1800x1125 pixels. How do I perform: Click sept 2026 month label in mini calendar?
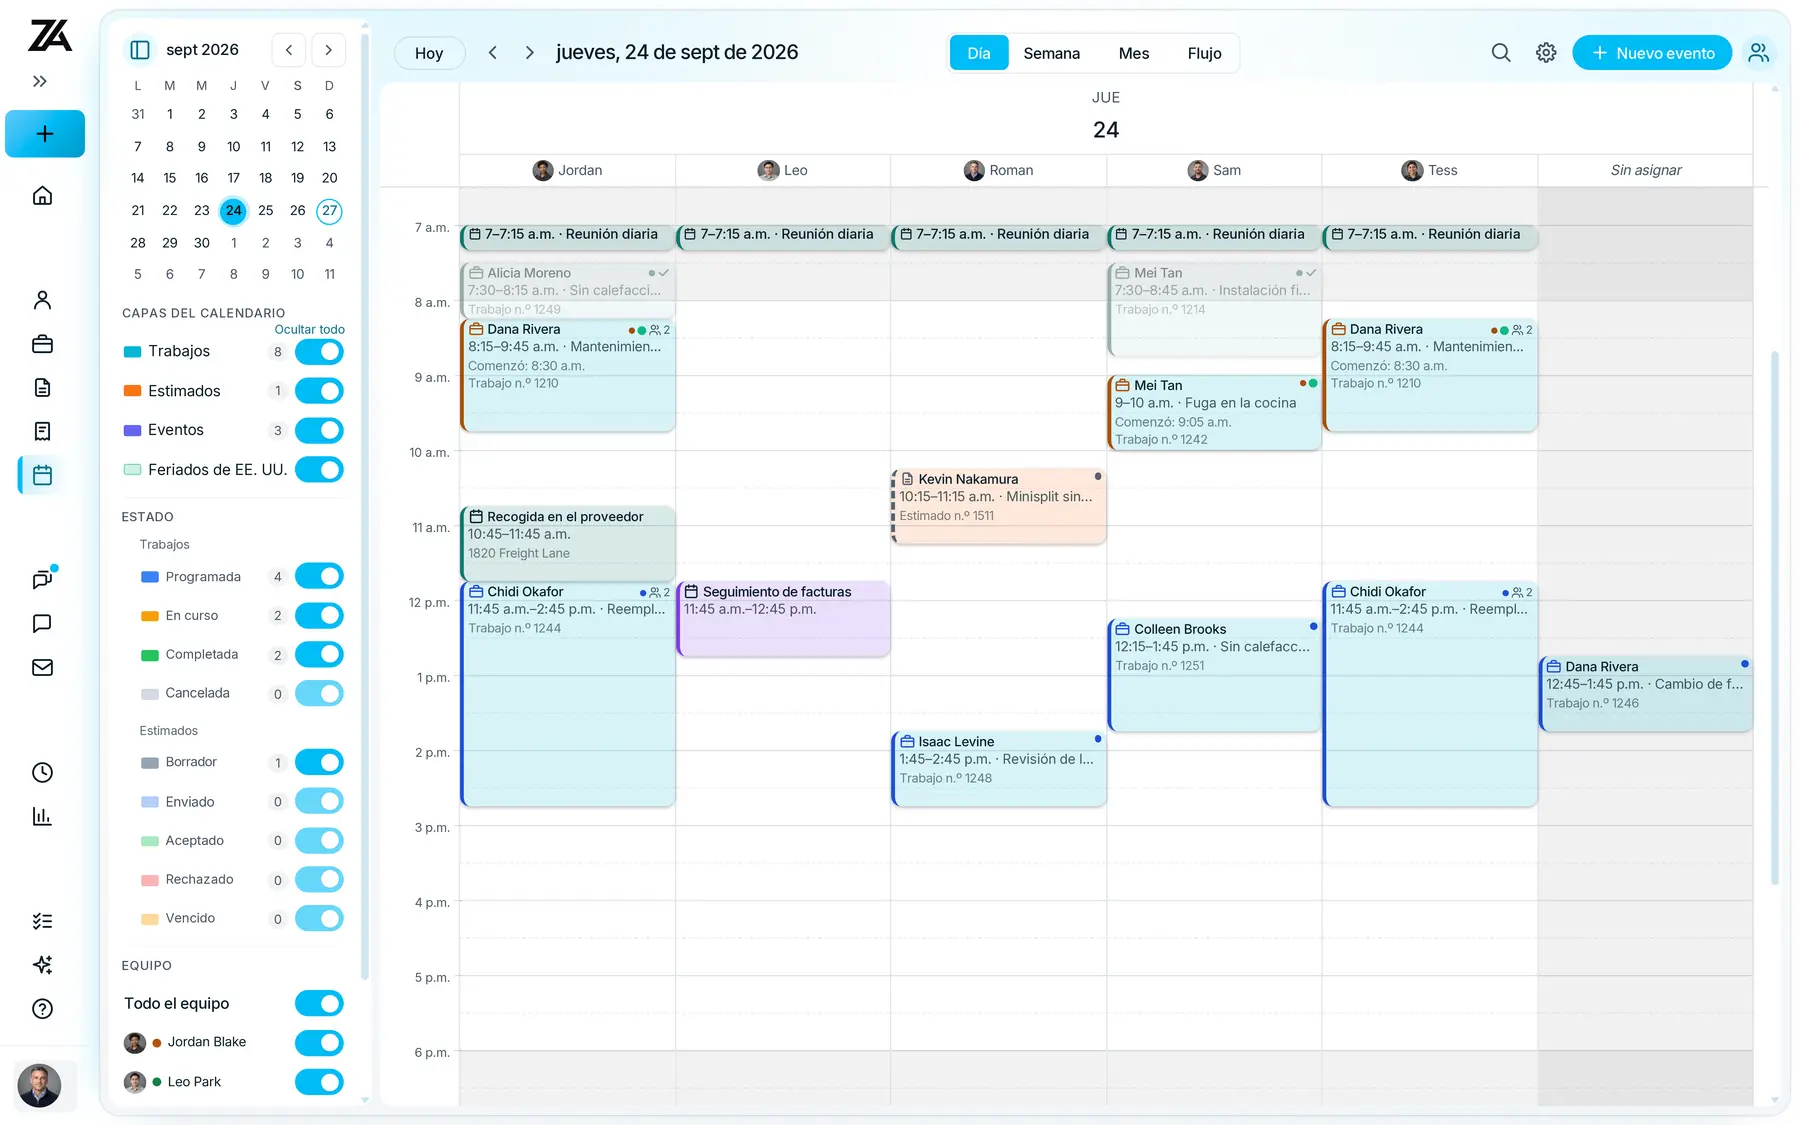click(202, 50)
